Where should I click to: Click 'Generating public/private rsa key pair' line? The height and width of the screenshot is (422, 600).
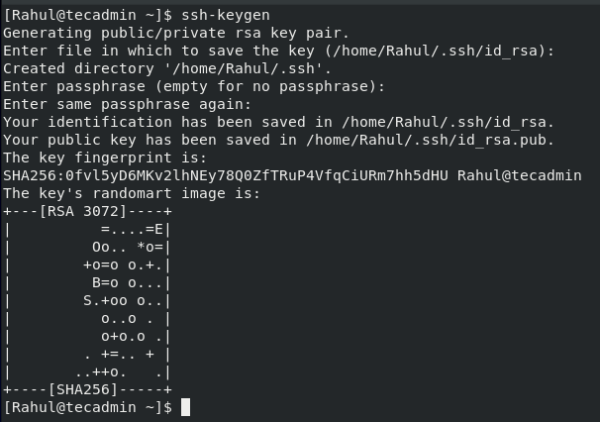click(163, 33)
